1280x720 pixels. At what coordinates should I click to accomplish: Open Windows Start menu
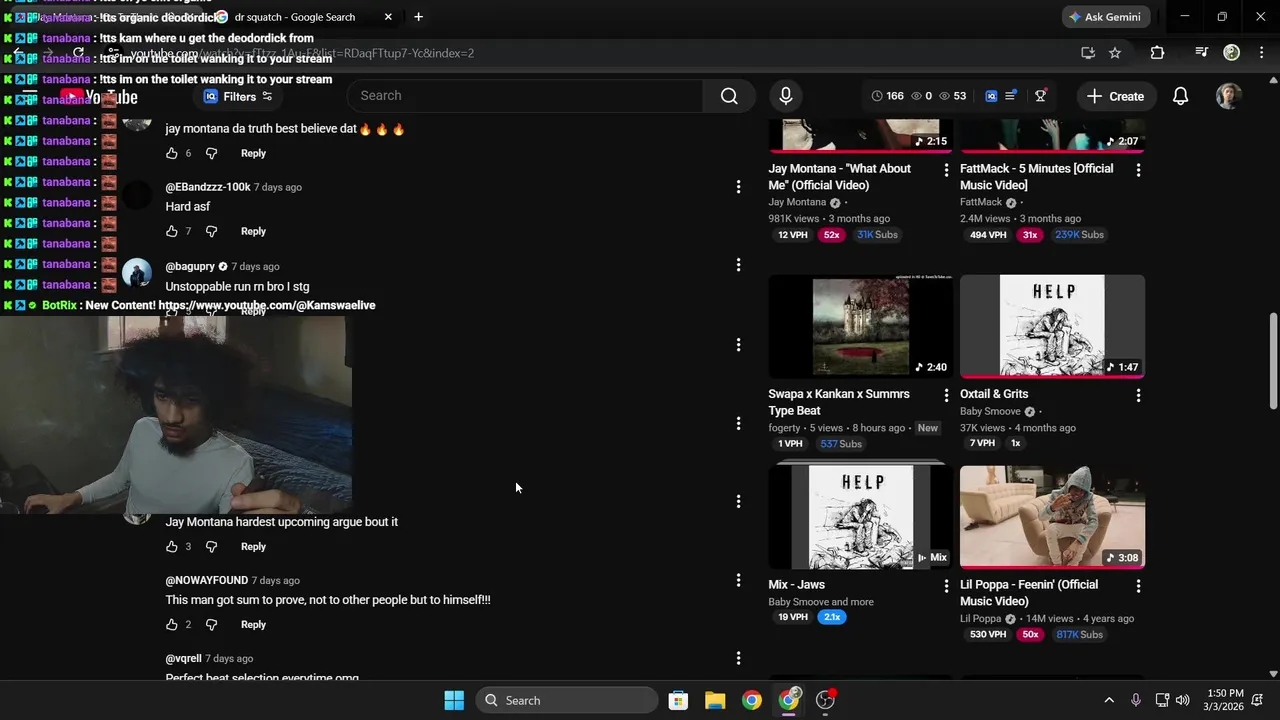pos(454,700)
